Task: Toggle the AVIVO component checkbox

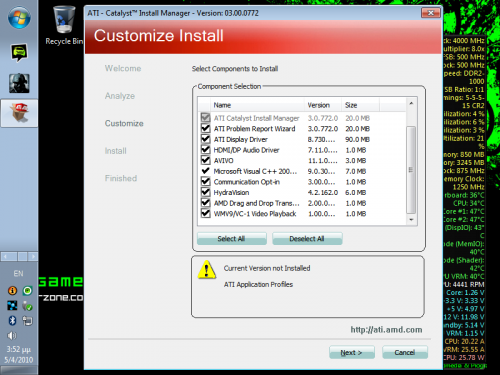Action: pyautogui.click(x=206, y=160)
